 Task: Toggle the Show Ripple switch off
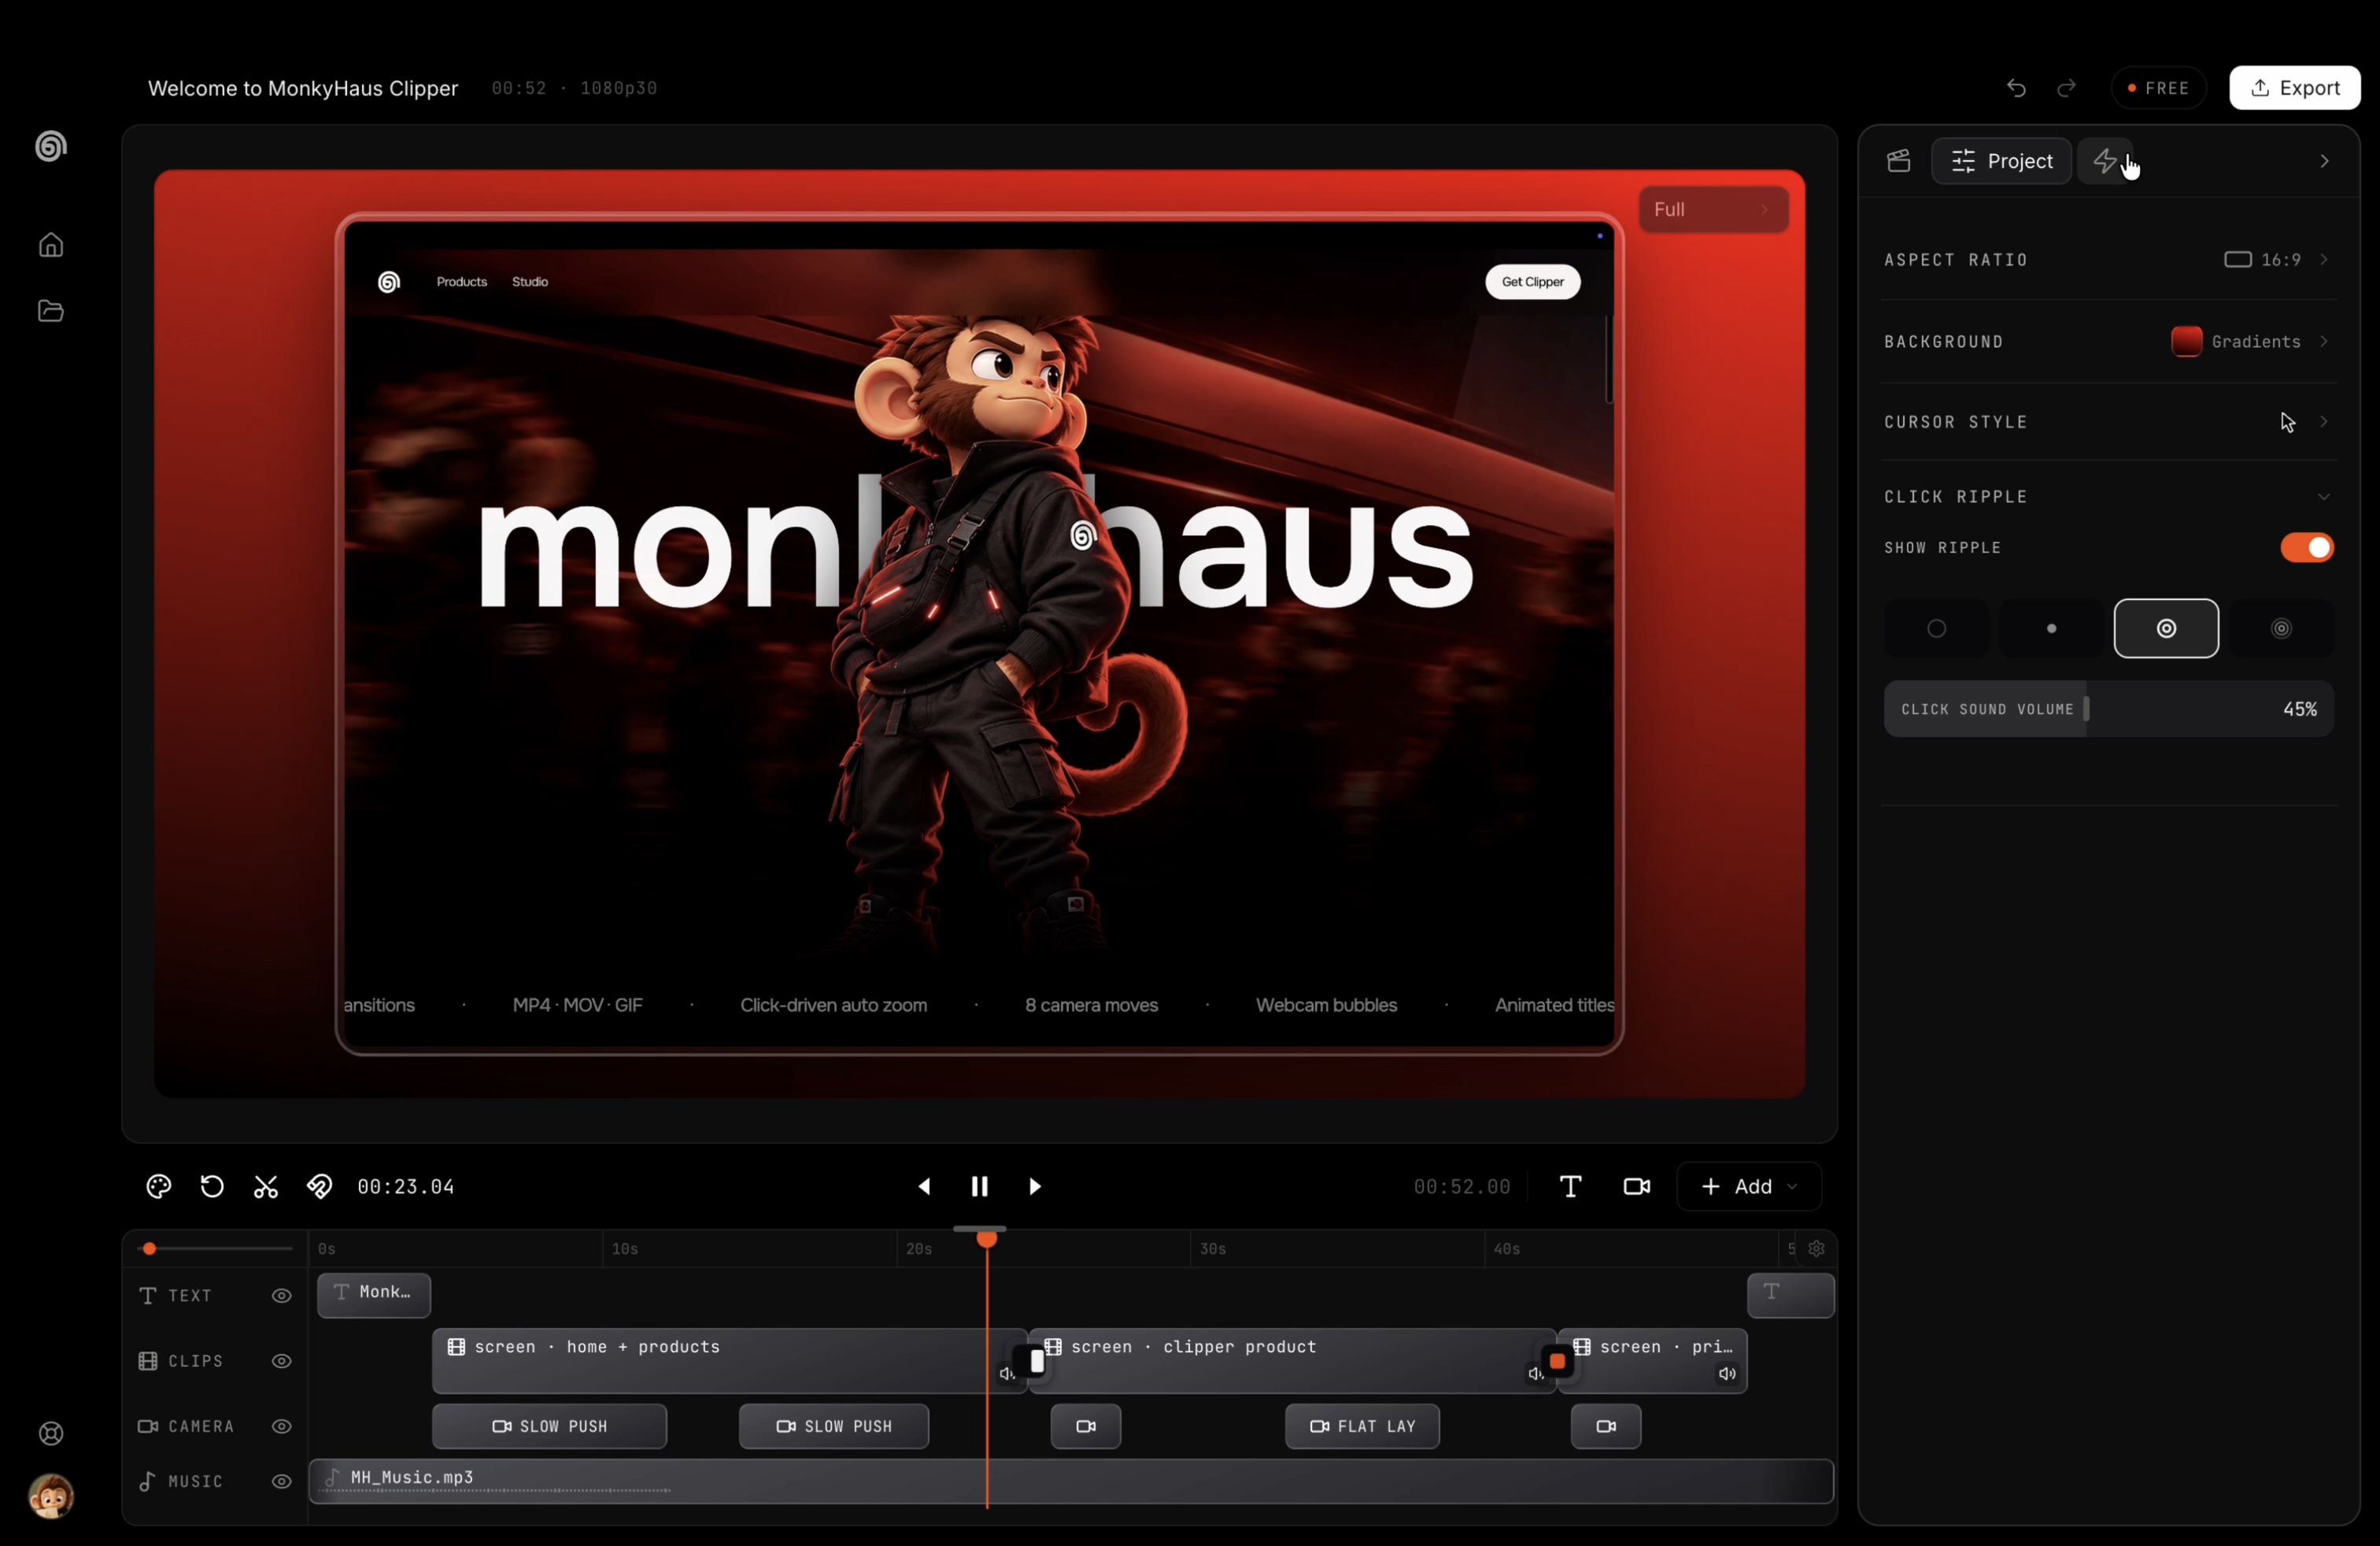(x=2306, y=547)
